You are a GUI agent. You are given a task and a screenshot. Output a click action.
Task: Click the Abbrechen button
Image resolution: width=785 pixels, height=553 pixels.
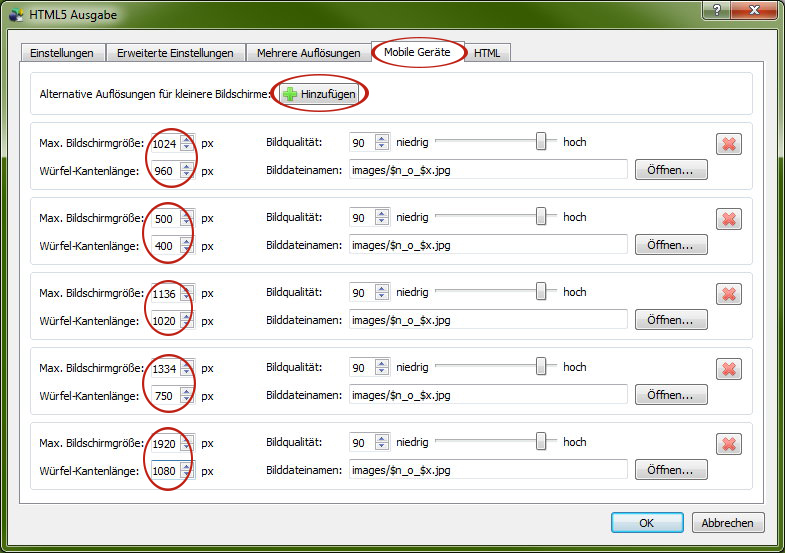728,522
